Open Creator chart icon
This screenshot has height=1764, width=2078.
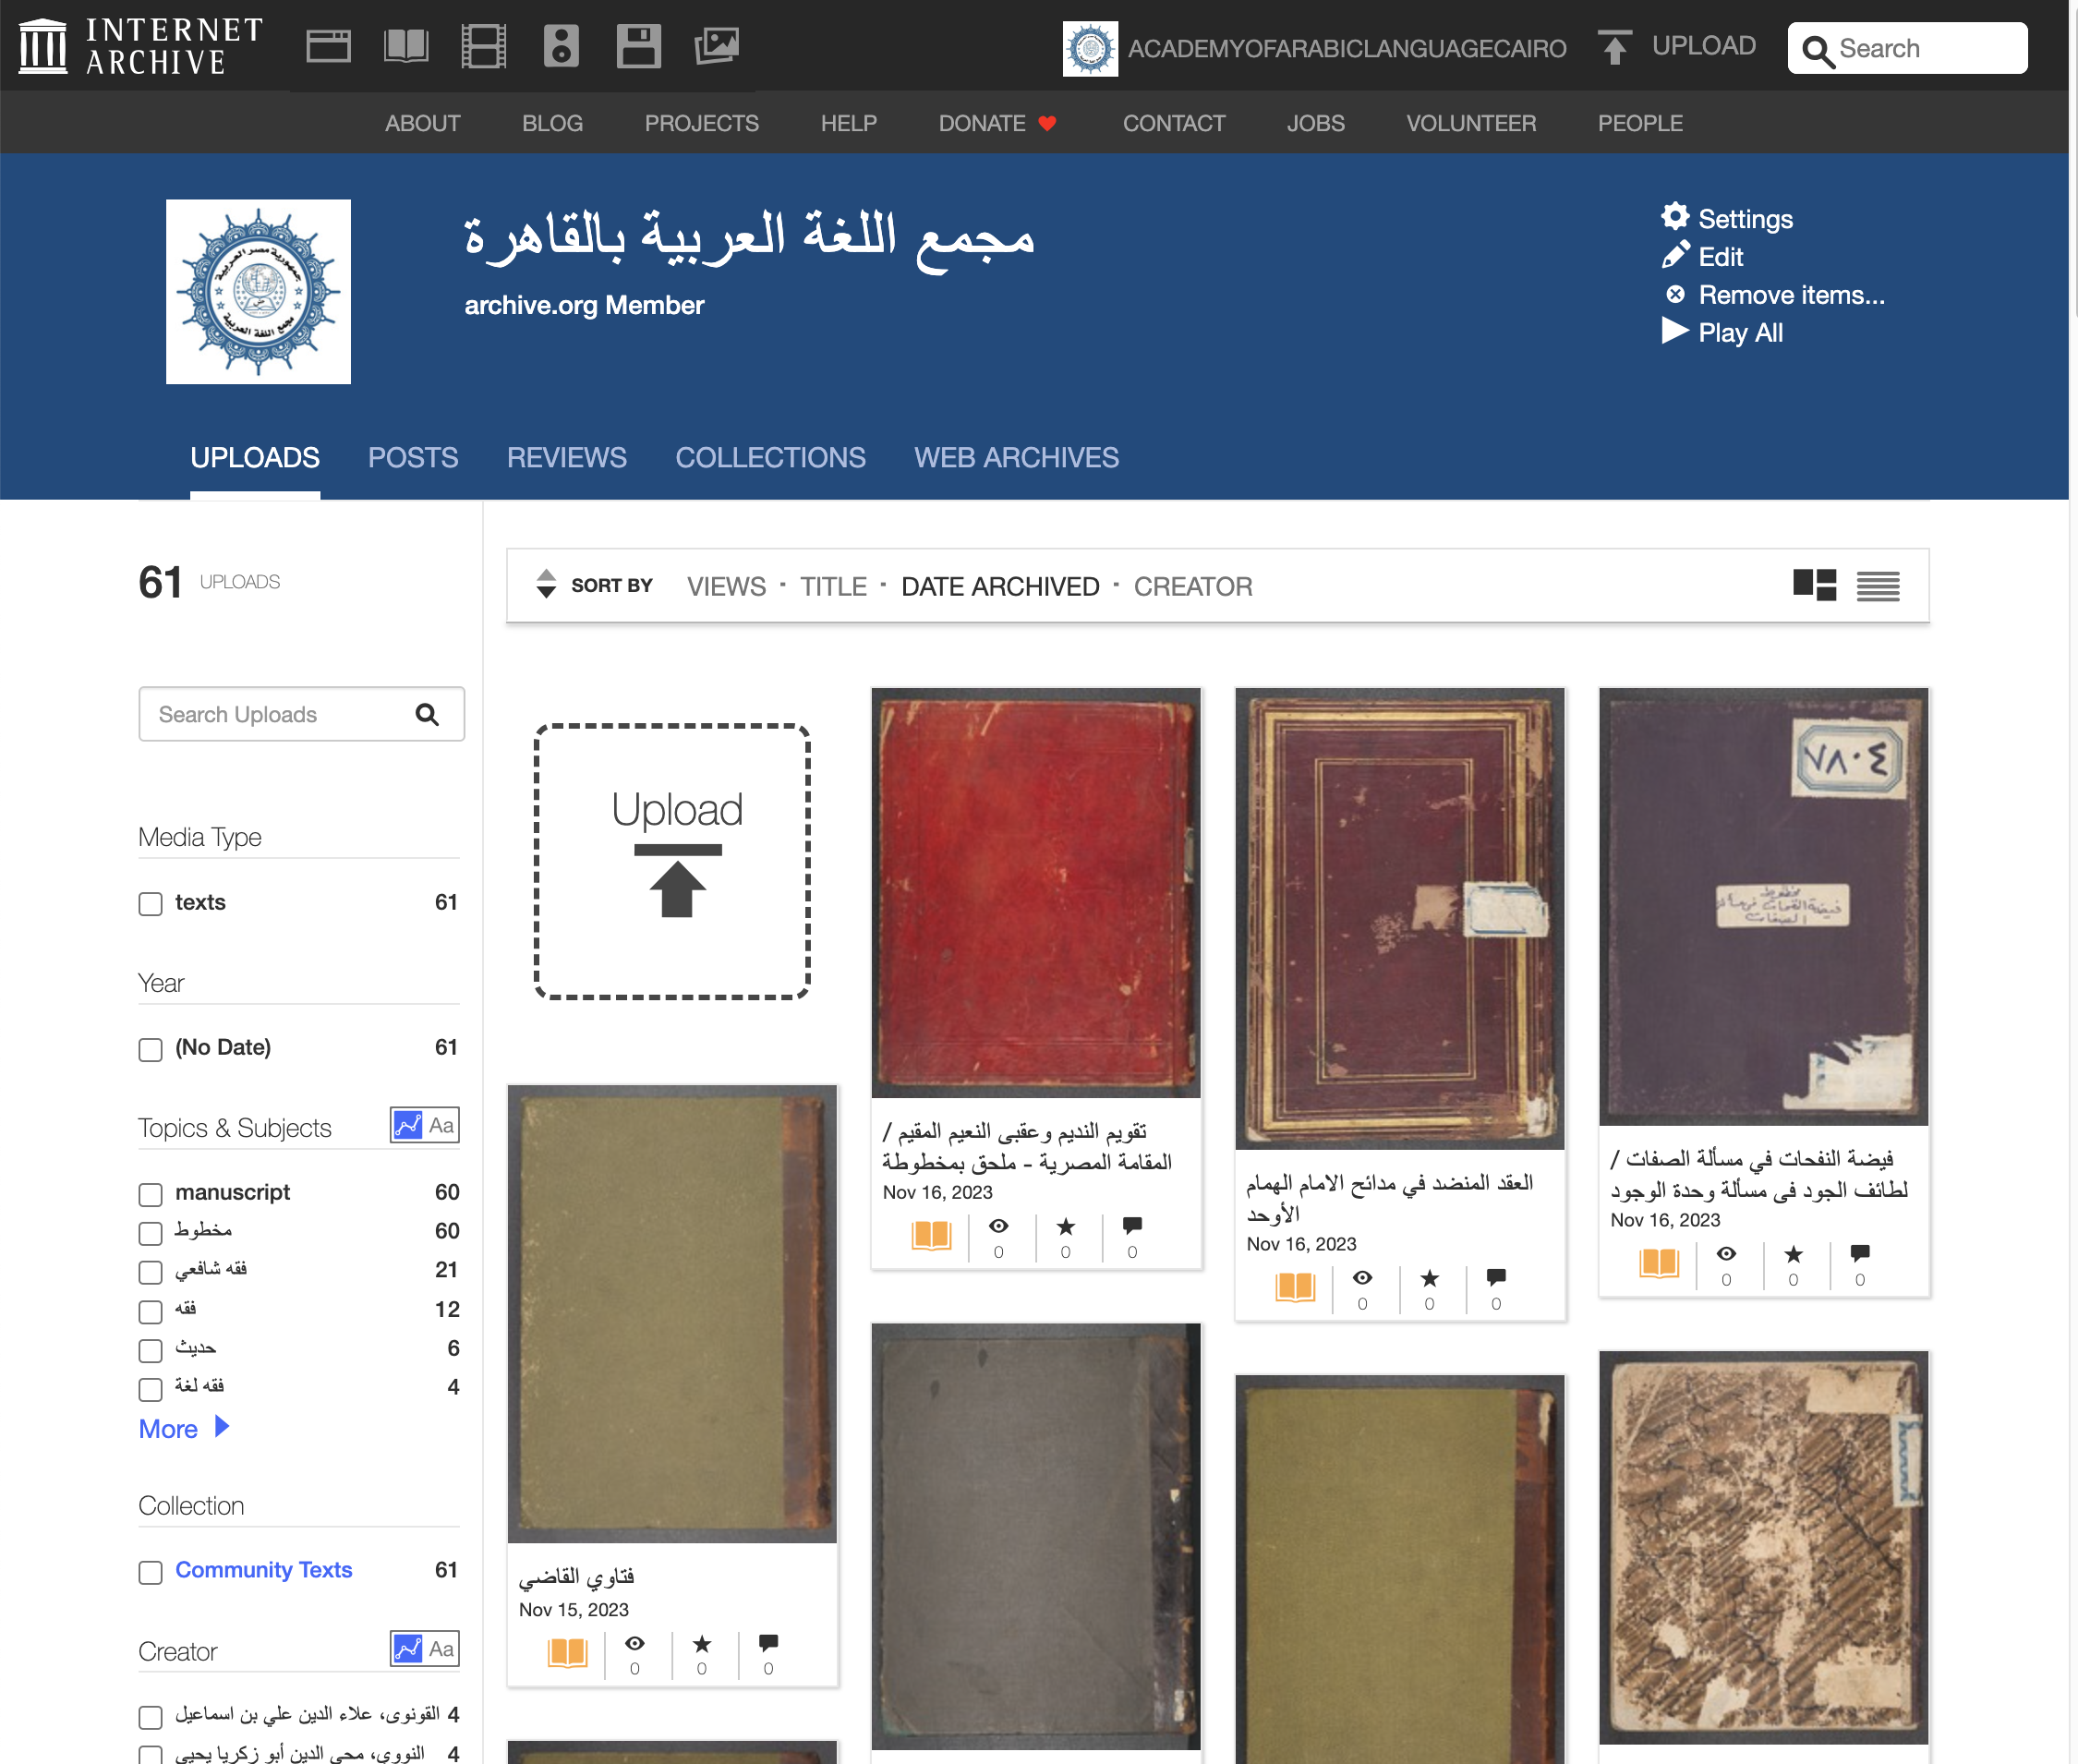(x=407, y=1649)
